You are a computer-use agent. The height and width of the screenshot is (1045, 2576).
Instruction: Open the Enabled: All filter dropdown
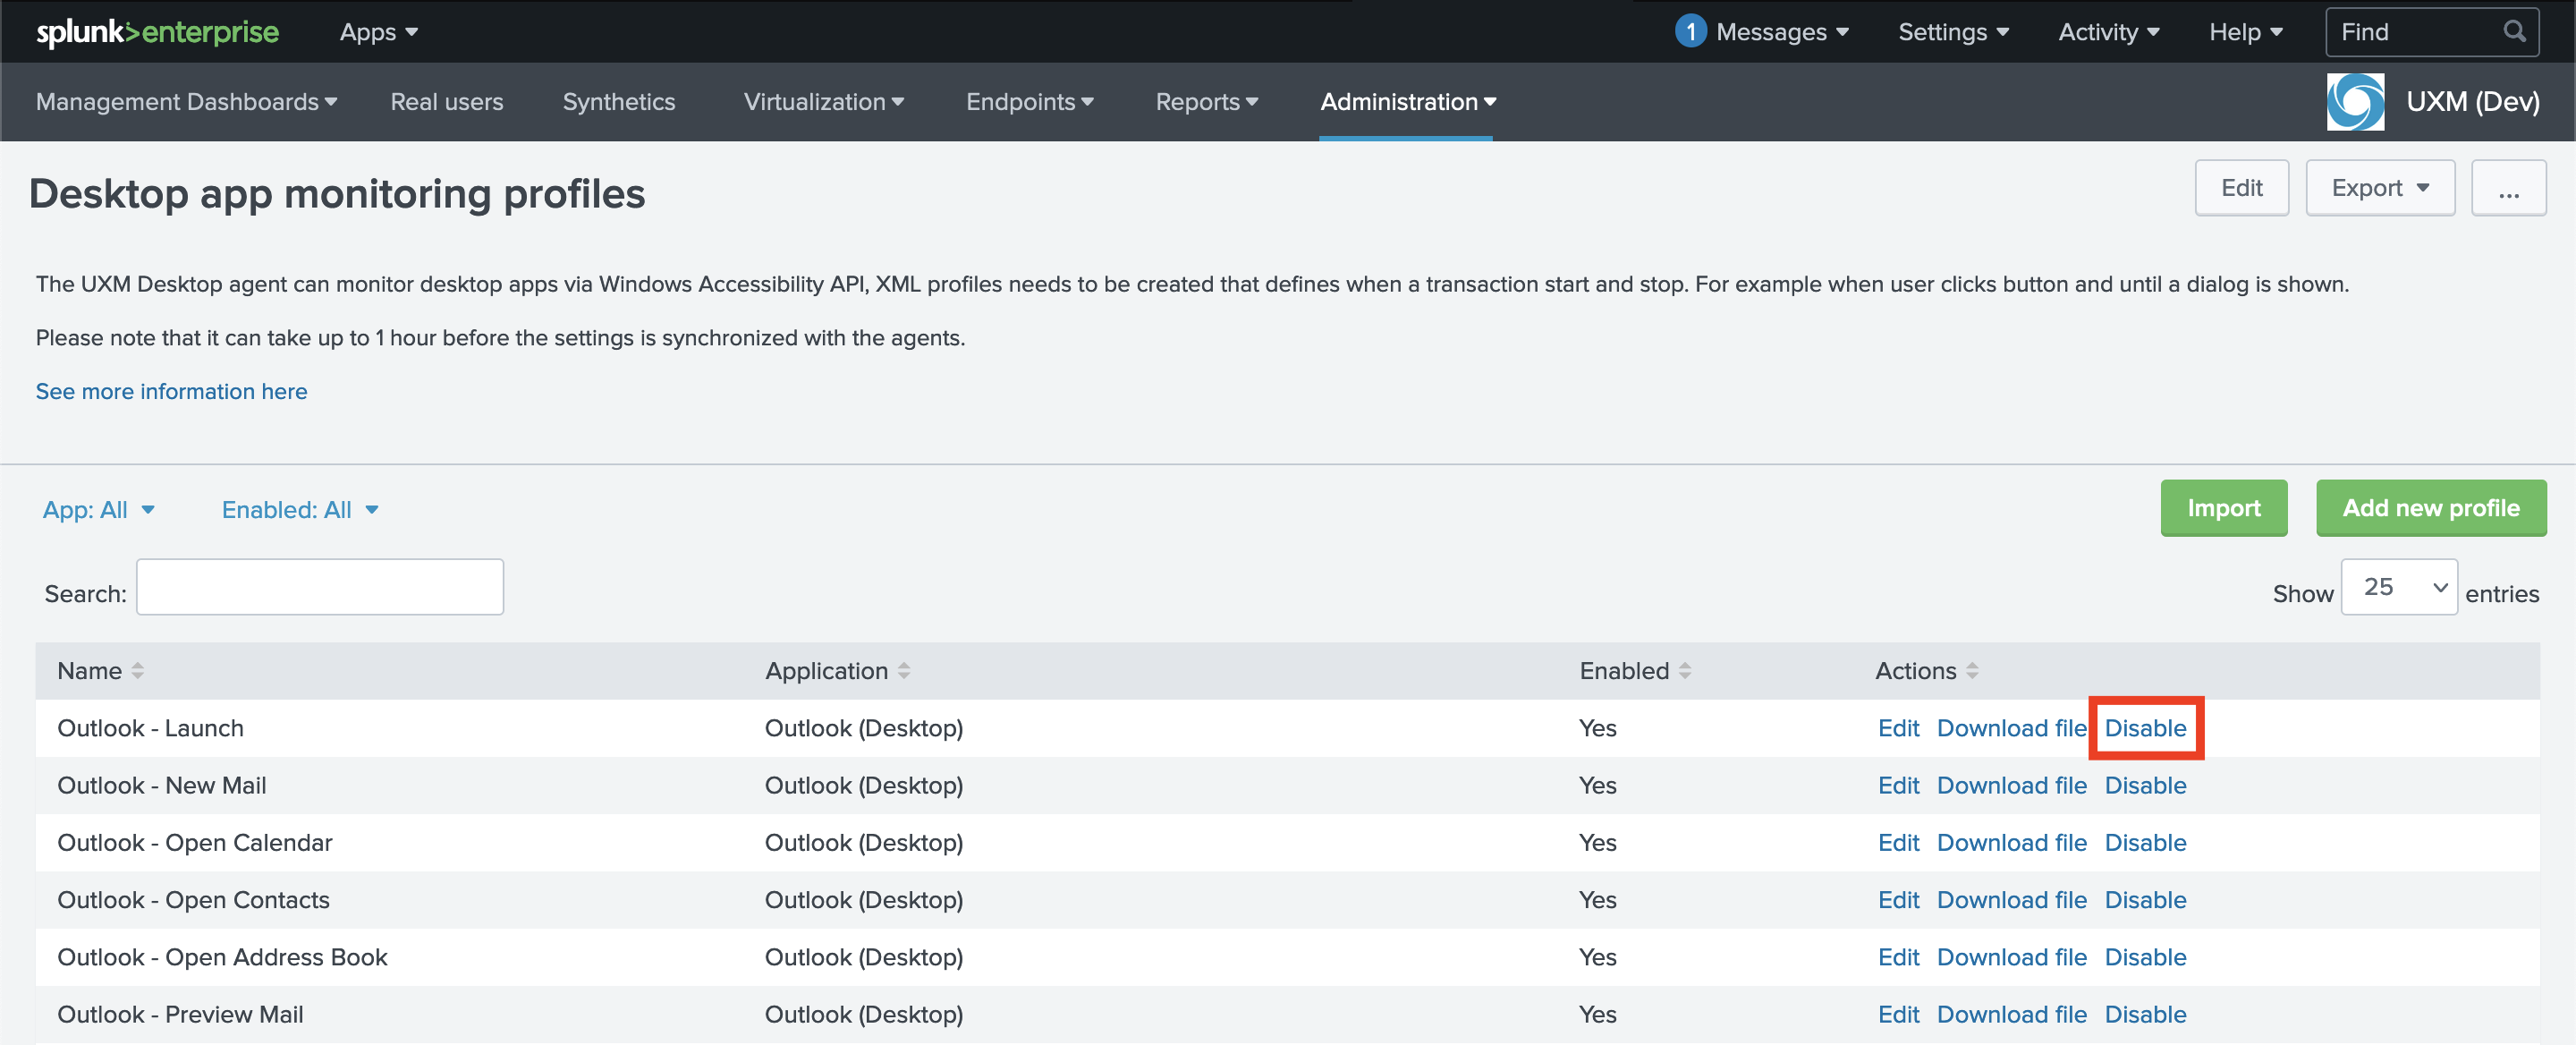click(x=300, y=510)
